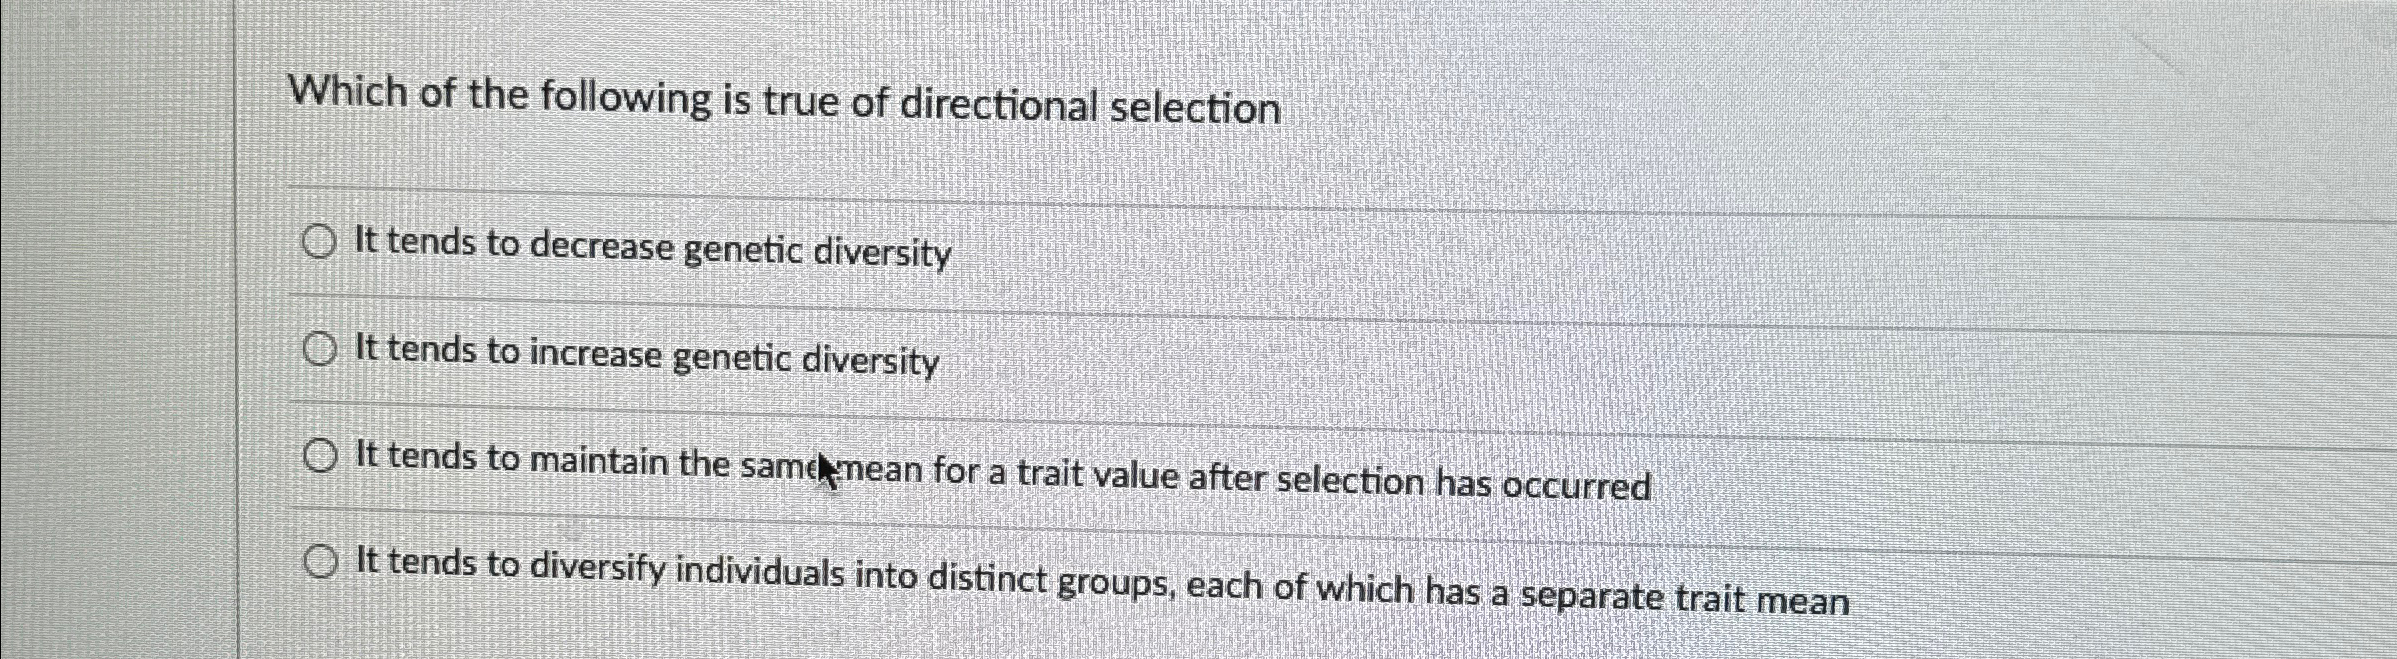This screenshot has width=2397, height=659.
Task: Select the radio button for decrease genetic diversity
Action: click(x=320, y=242)
